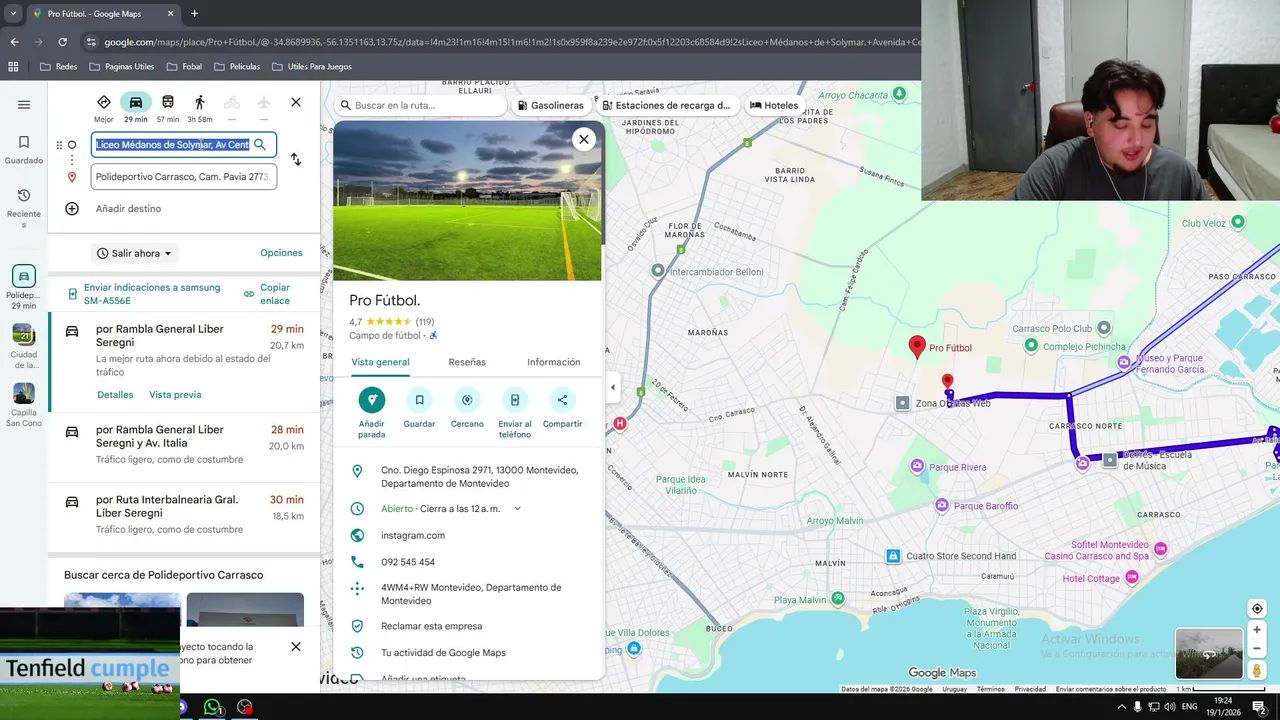The height and width of the screenshot is (720, 1280).
Task: Open the Google Maps hamburger menu
Action: pyautogui.click(x=24, y=104)
